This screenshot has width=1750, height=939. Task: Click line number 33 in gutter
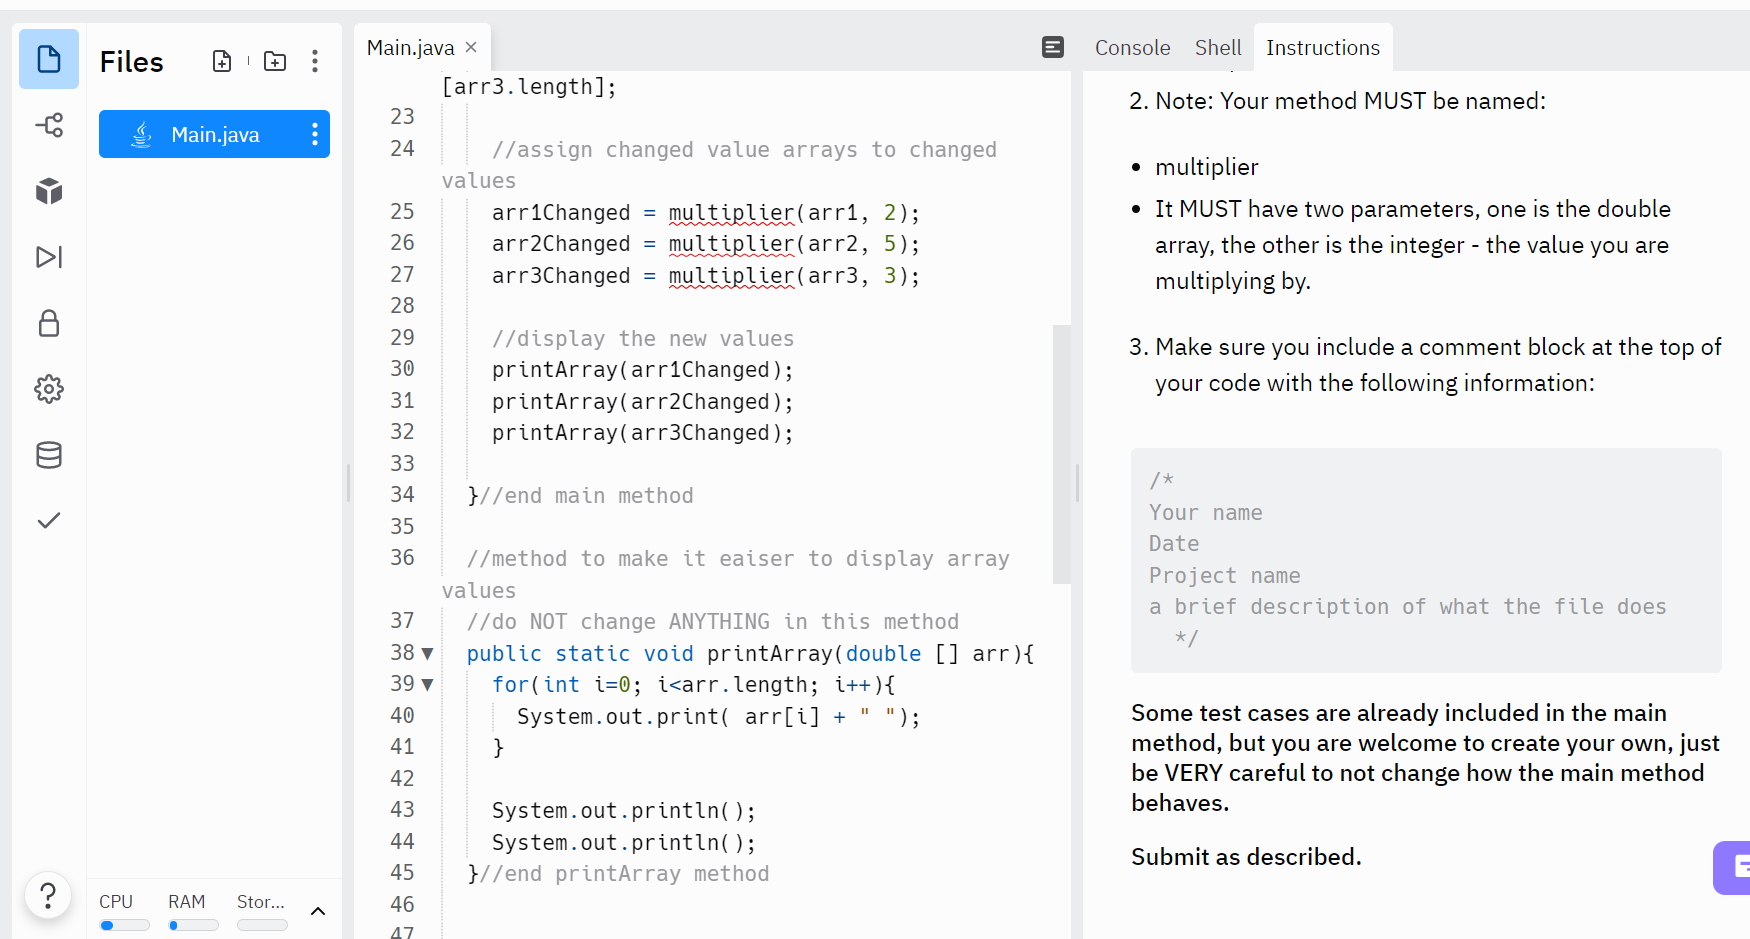tap(402, 464)
